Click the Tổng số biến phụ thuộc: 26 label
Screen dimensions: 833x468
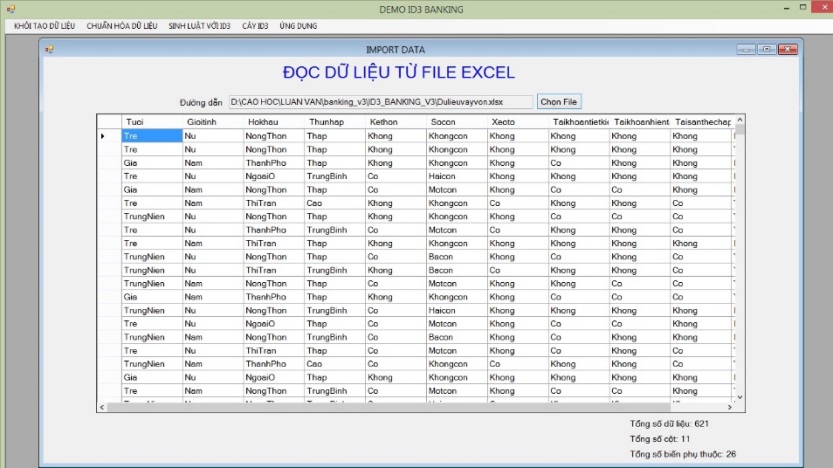(x=683, y=454)
